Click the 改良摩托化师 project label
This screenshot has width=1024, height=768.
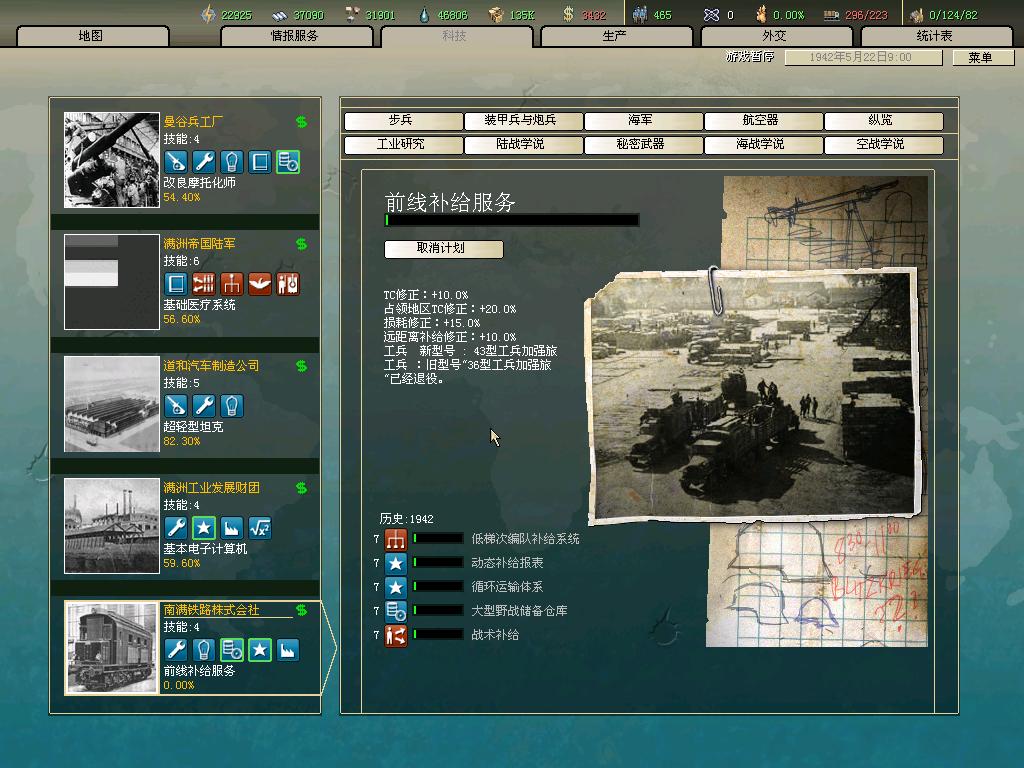click(200, 183)
